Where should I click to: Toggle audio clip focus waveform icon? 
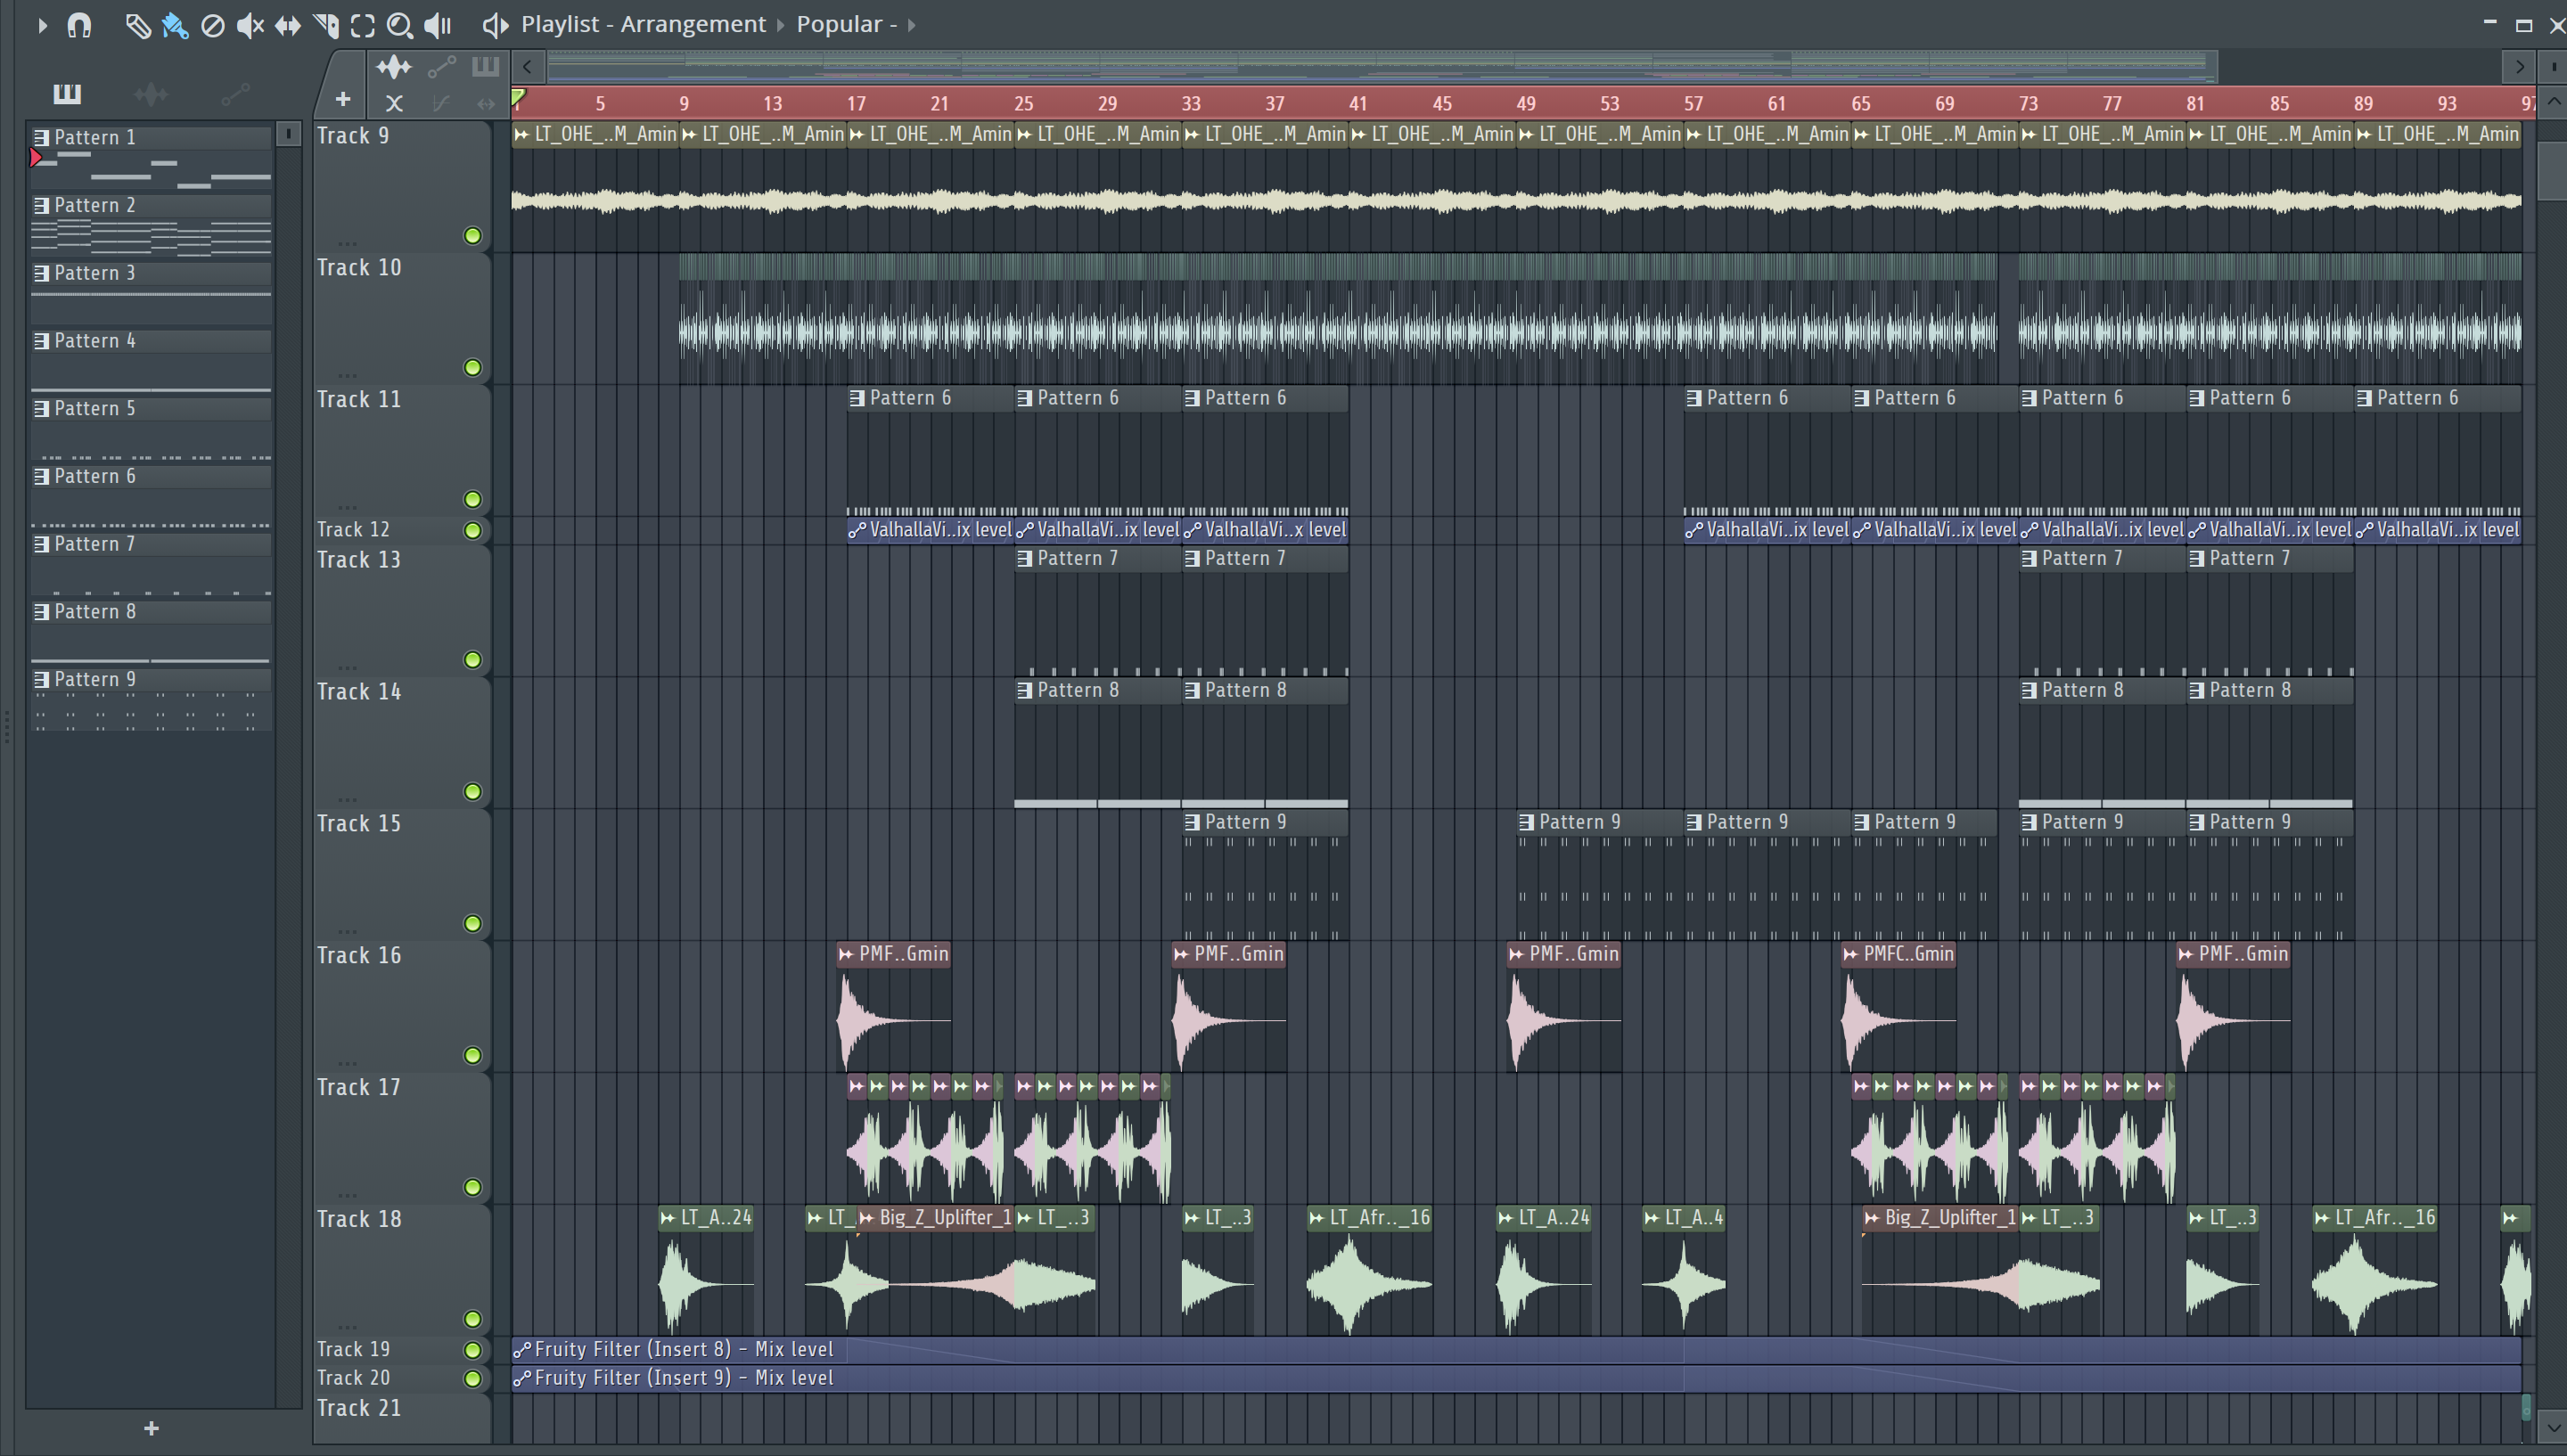pyautogui.click(x=394, y=67)
